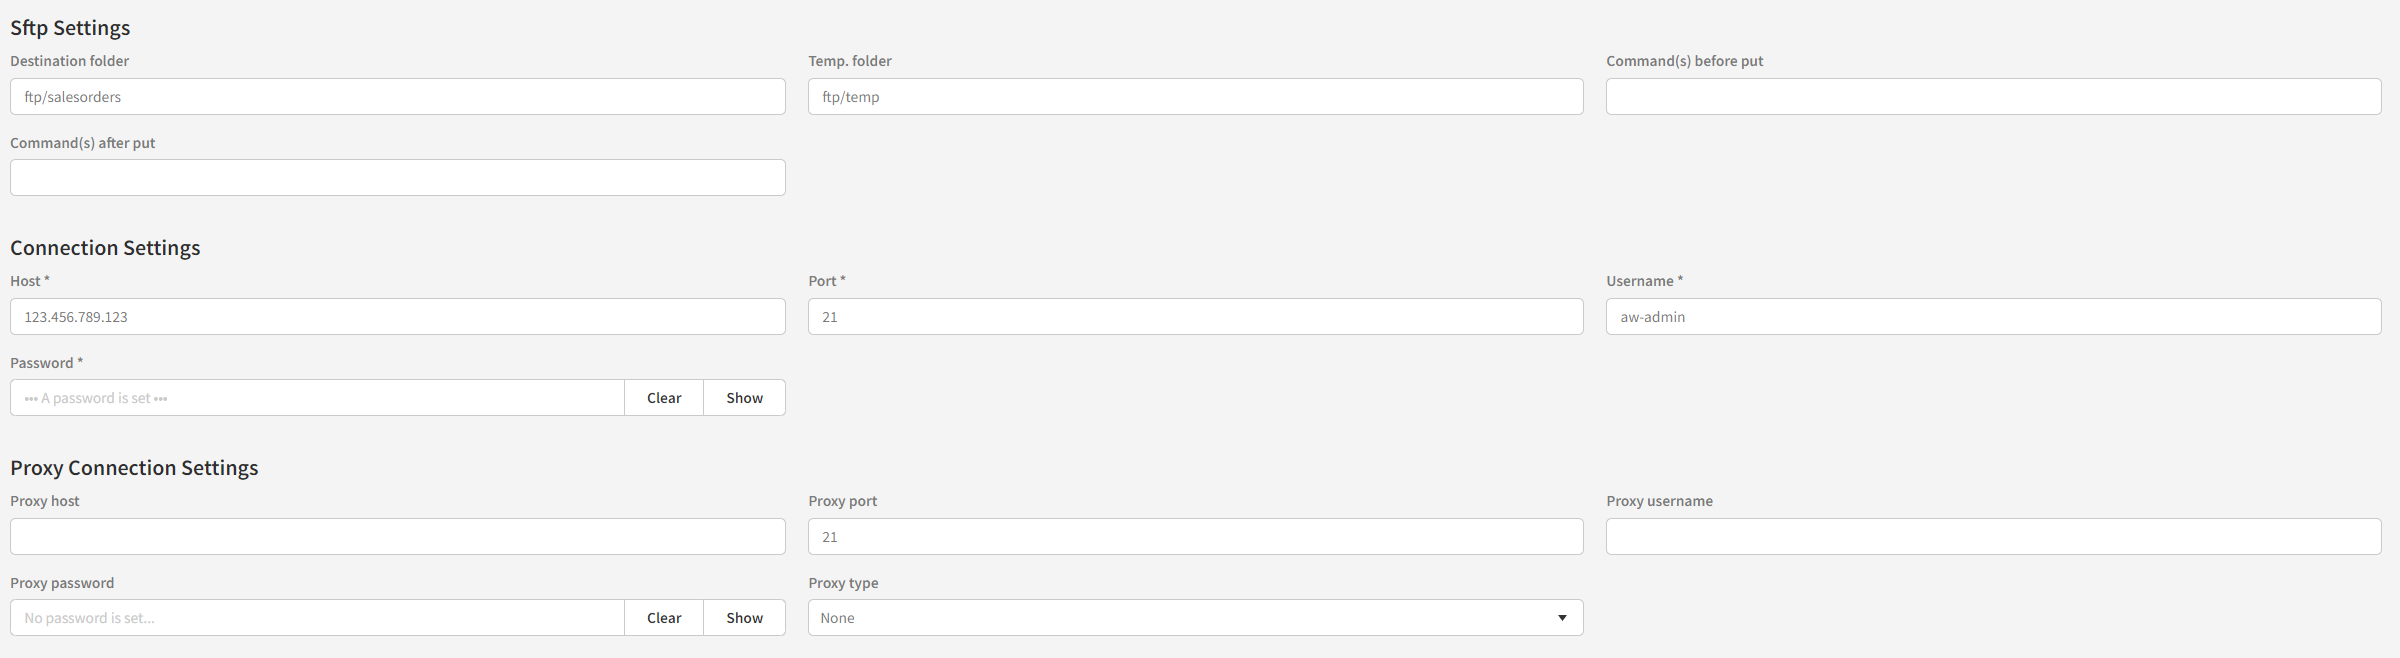Click the connection Port field

[x=1195, y=317]
